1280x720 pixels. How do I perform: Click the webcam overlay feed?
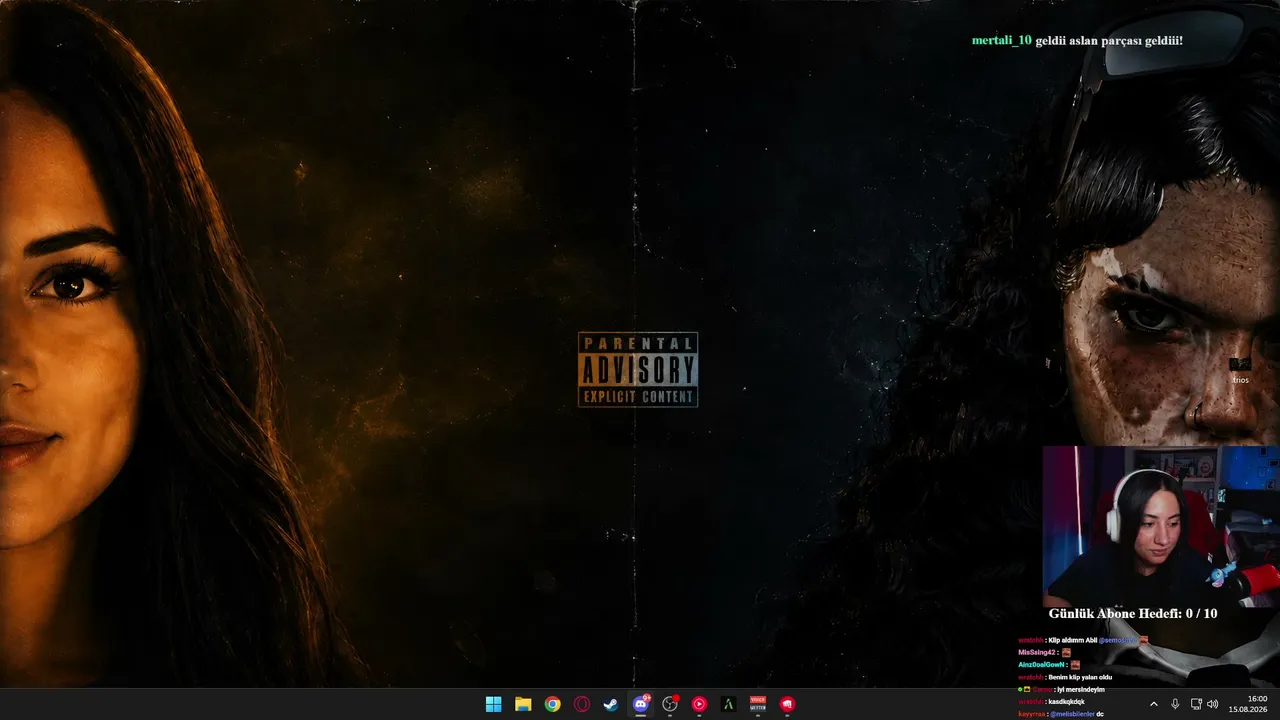tap(1161, 526)
